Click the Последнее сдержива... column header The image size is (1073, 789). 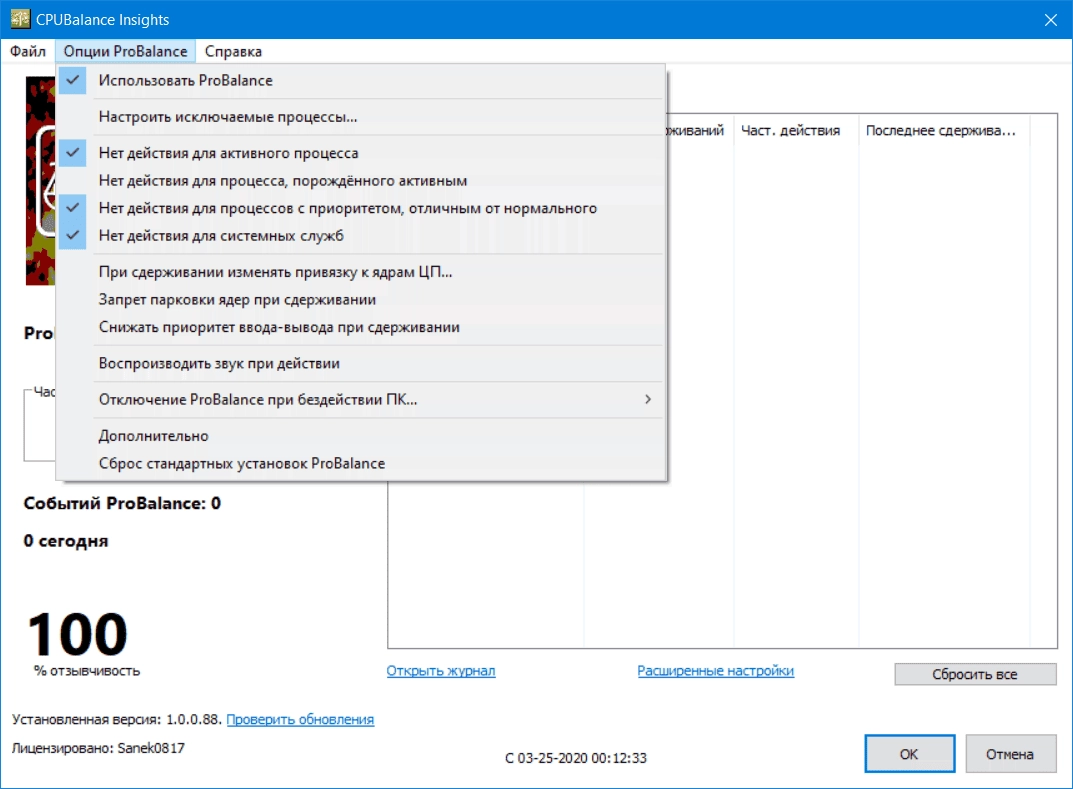944,131
